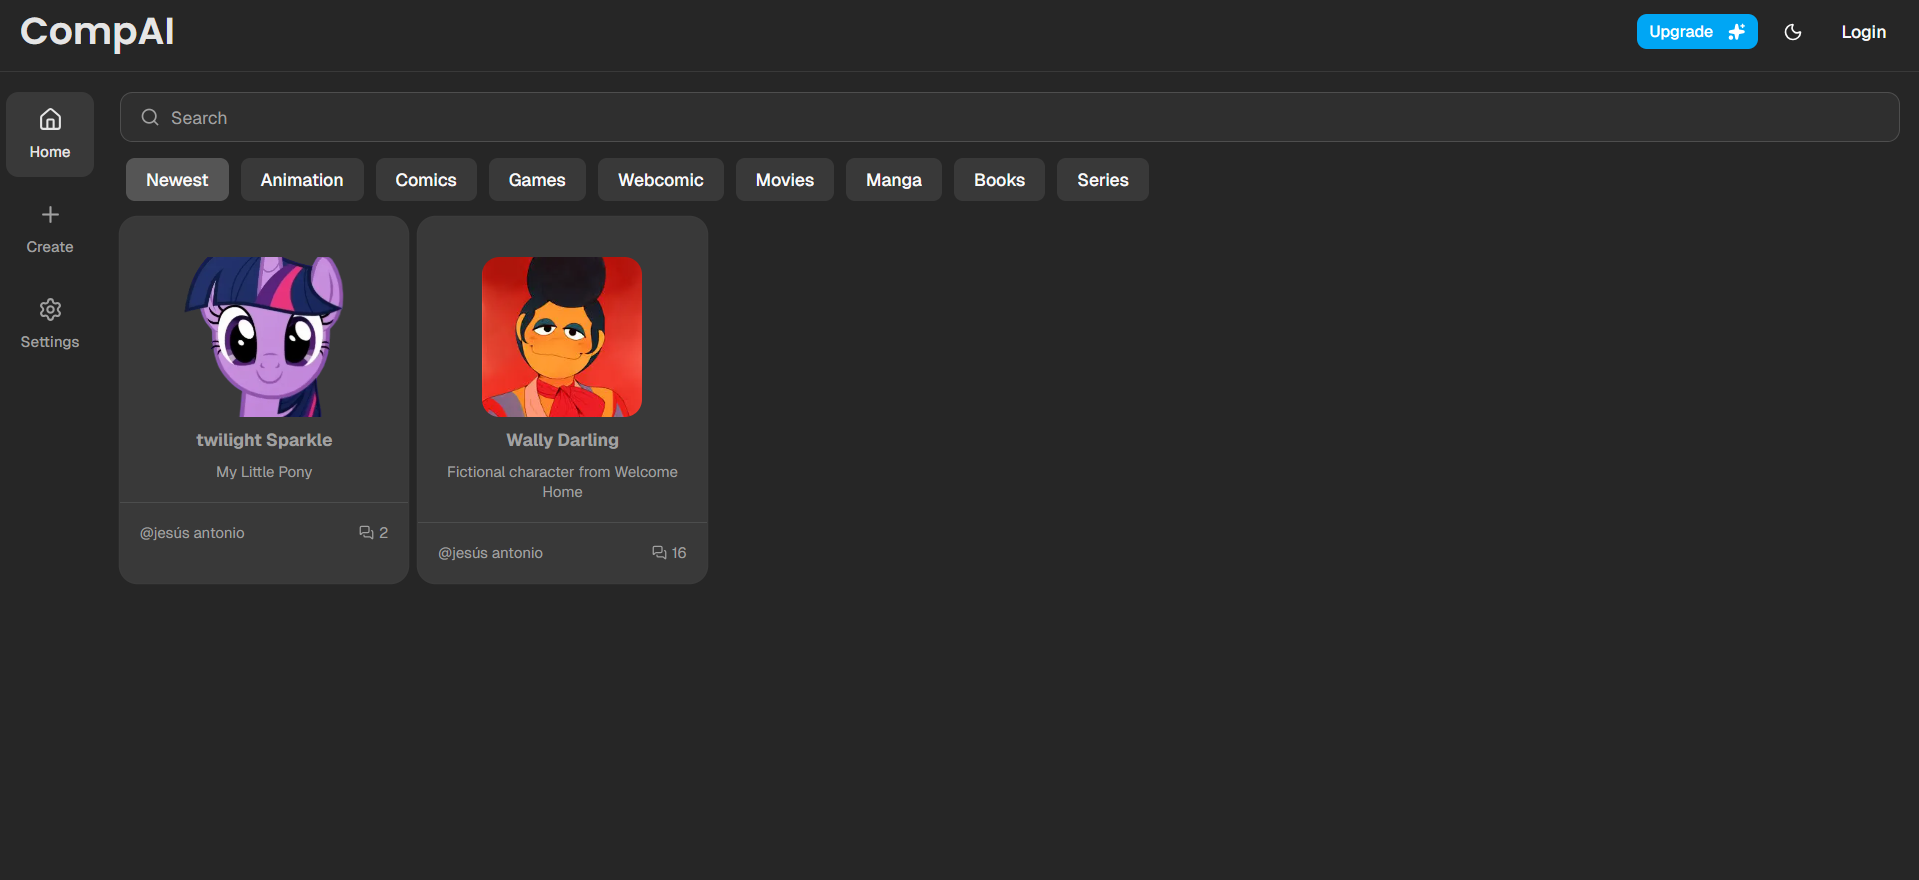Viewport: 1919px width, 880px height.
Task: Click the Upgrade button
Action: [x=1697, y=32]
